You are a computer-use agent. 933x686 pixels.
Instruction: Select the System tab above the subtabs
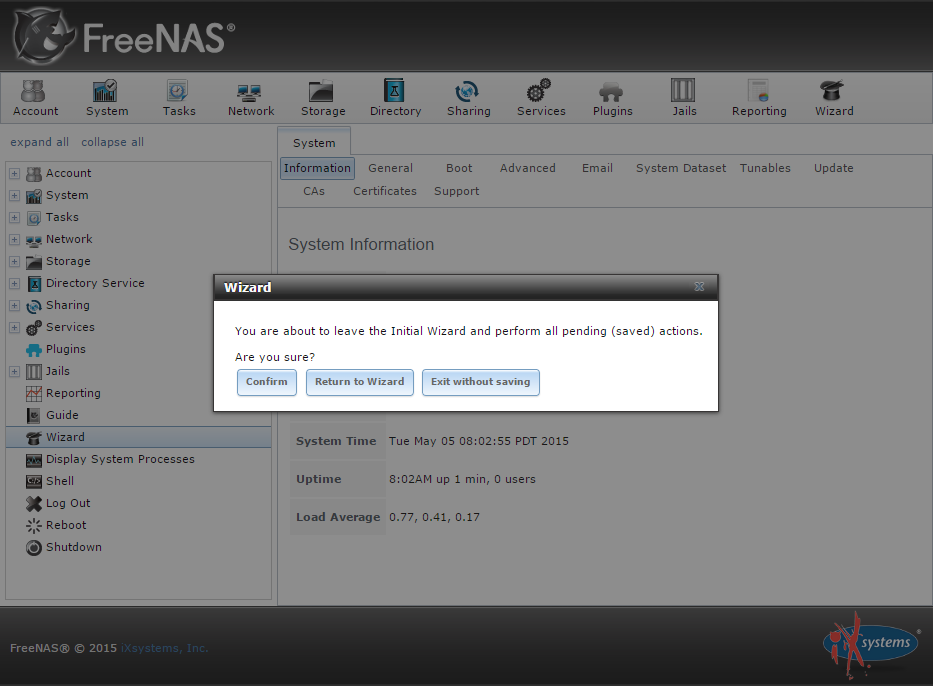click(x=314, y=143)
